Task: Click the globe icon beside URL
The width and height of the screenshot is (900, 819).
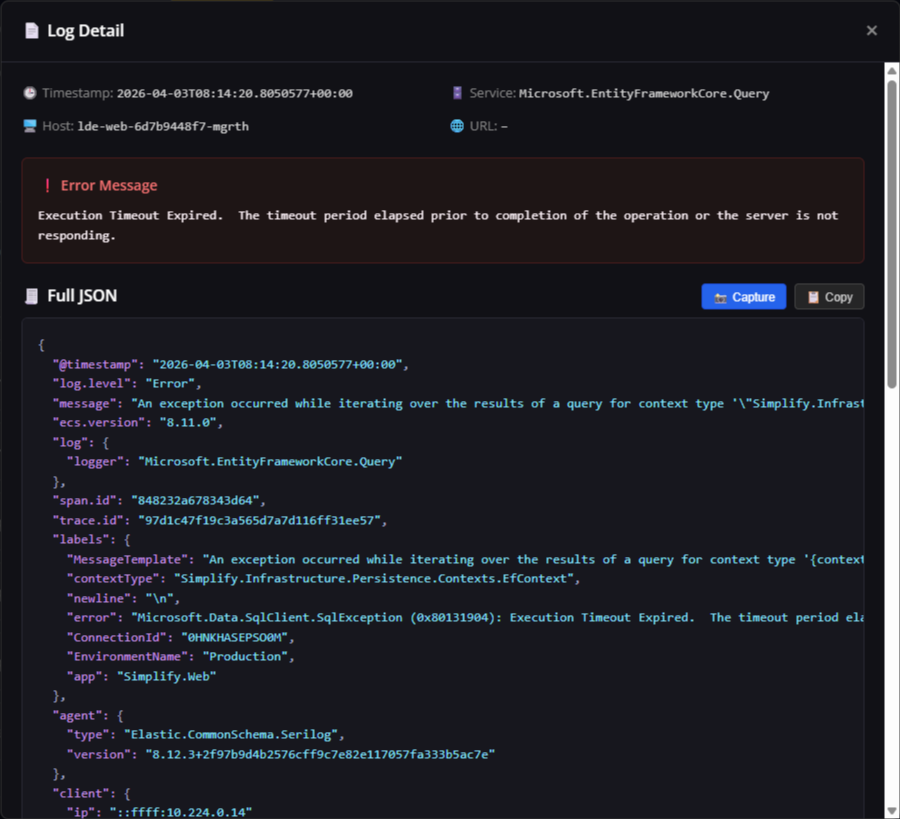Action: 457,126
